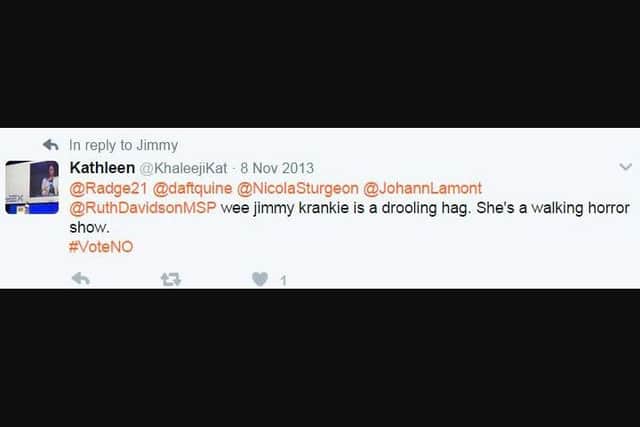Open the #VoteNO hashtag
Viewport: 640px width, 427px height.
pyautogui.click(x=101, y=247)
